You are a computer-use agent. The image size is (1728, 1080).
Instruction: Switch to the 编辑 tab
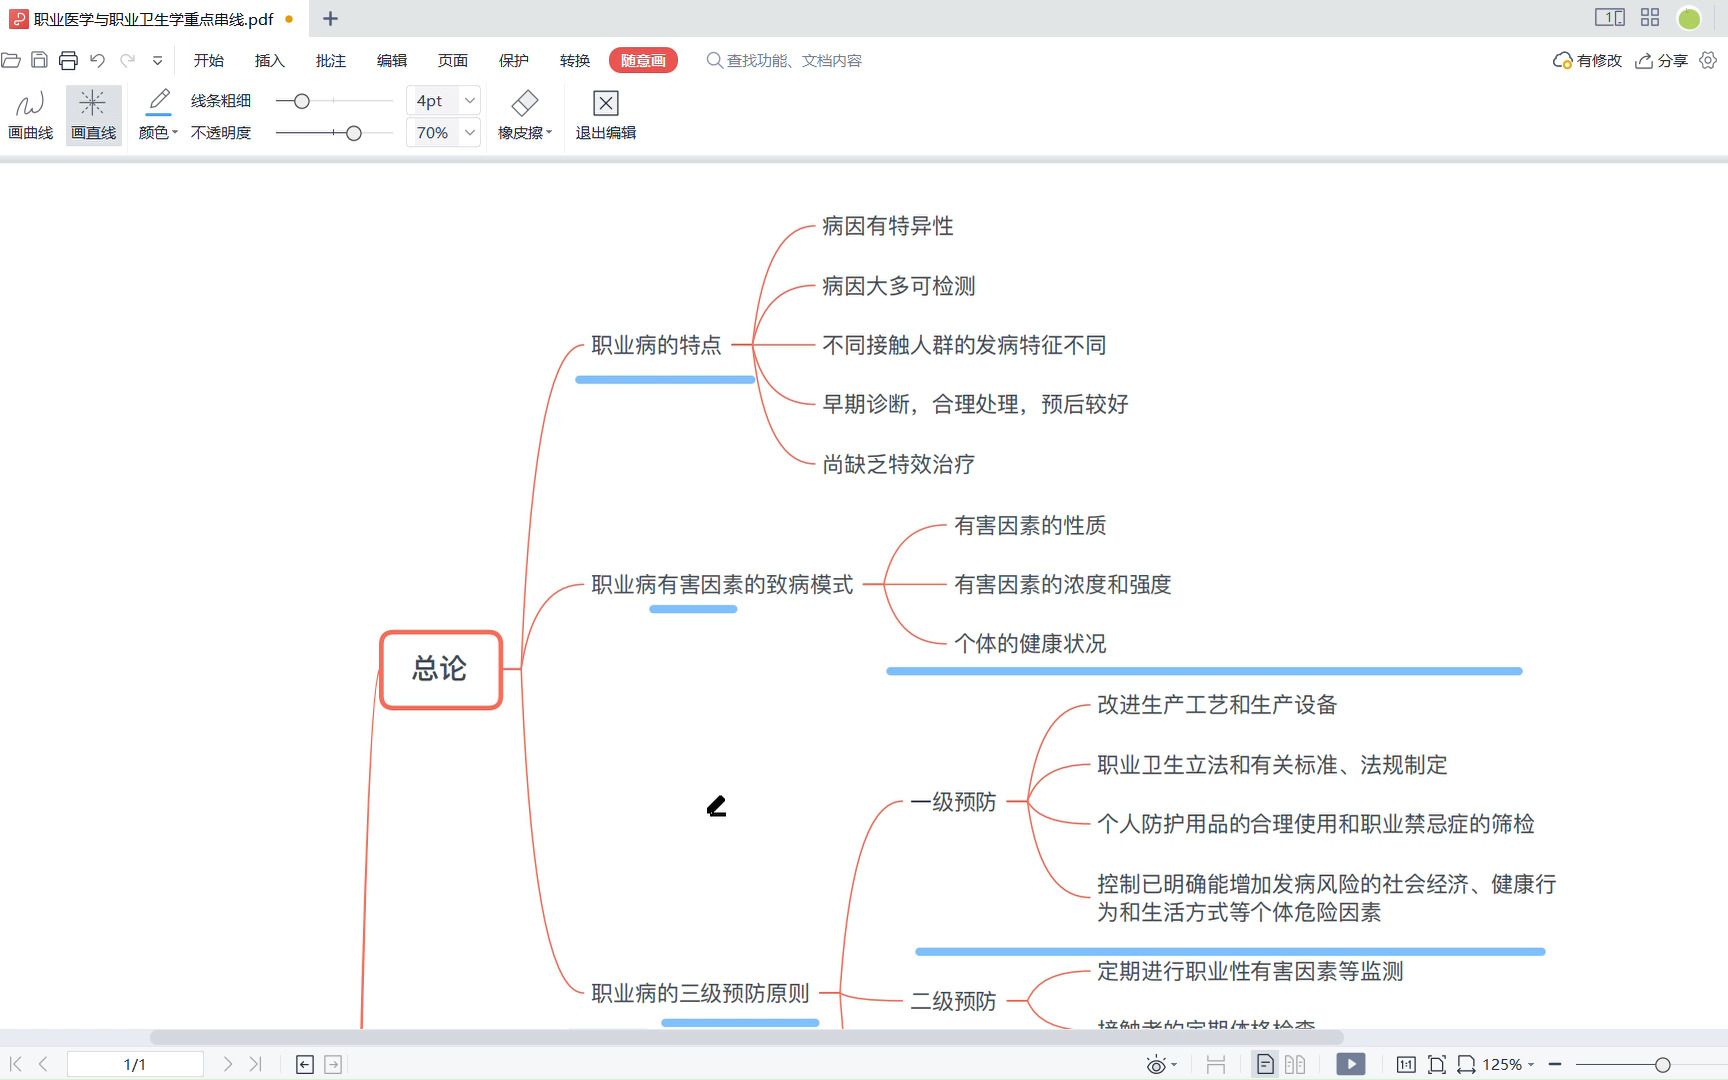[392, 61]
